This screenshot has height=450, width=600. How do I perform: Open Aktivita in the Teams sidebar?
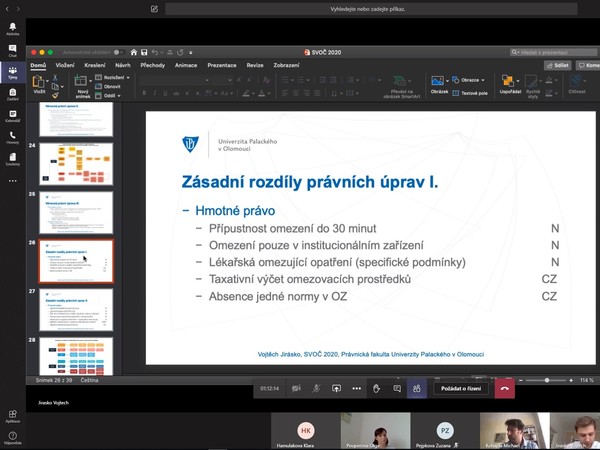[12, 27]
